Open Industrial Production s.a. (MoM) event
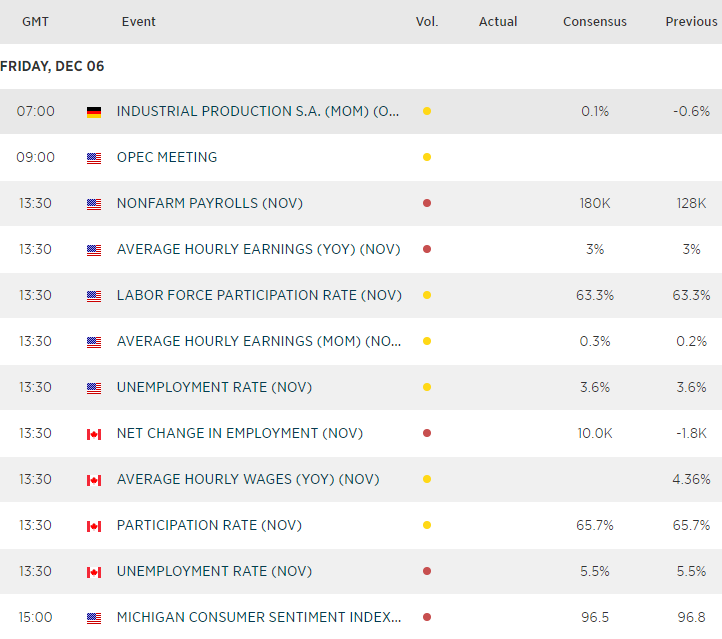Image resolution: width=722 pixels, height=639 pixels. tap(258, 112)
